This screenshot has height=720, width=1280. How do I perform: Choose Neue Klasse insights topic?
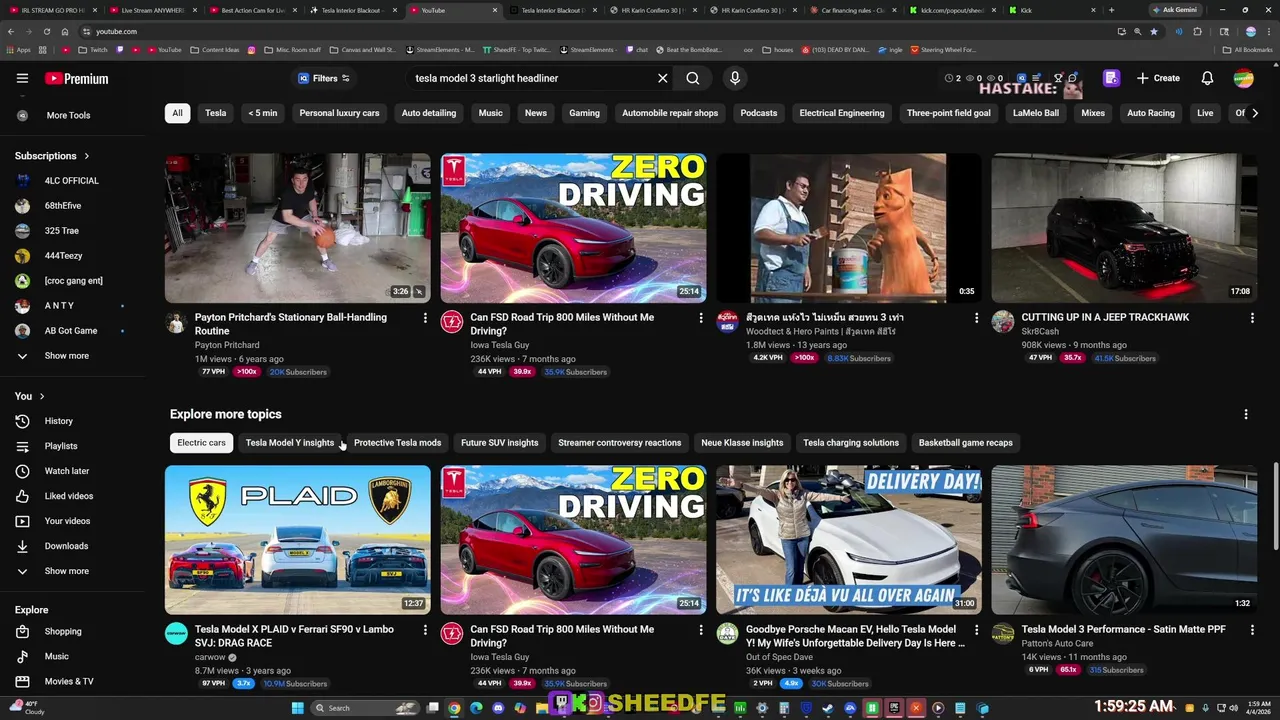click(742, 443)
